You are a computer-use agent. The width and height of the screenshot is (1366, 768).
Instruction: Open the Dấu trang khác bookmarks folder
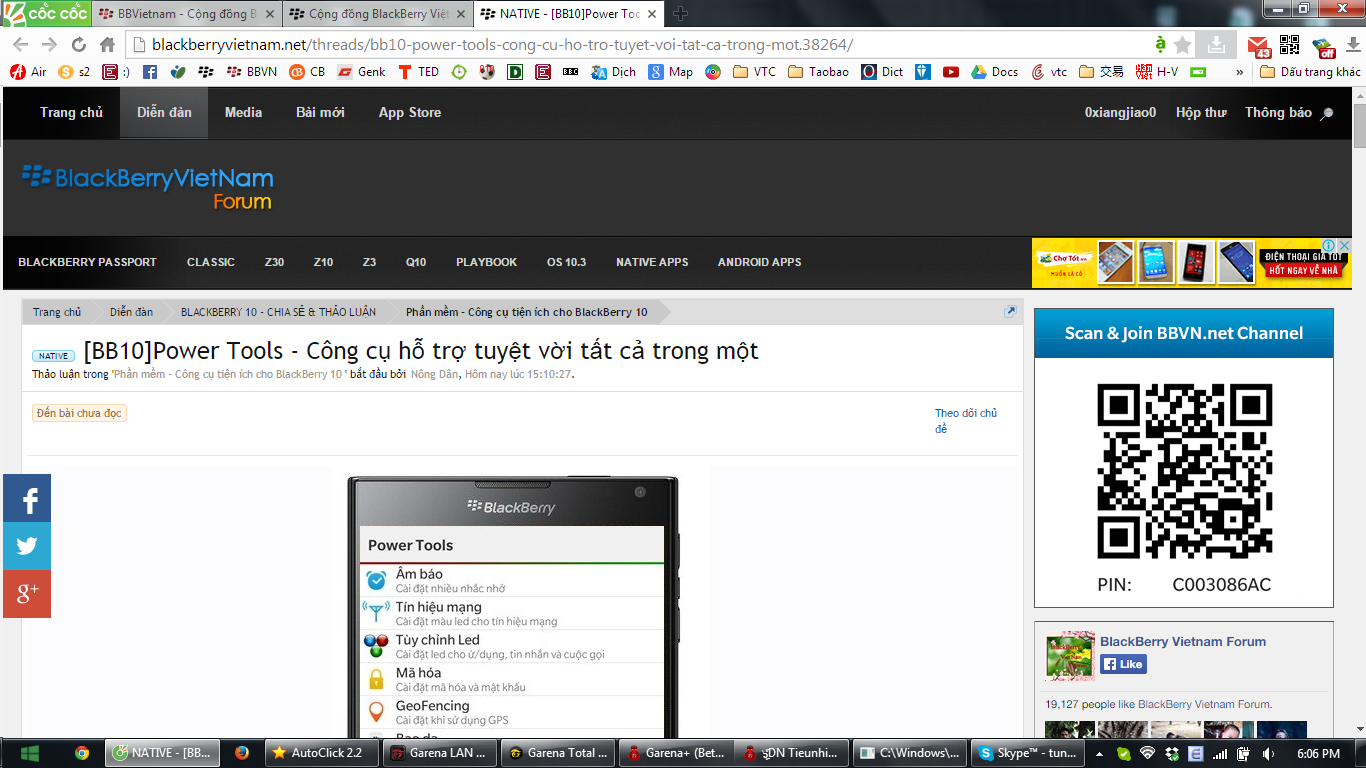click(x=1310, y=72)
